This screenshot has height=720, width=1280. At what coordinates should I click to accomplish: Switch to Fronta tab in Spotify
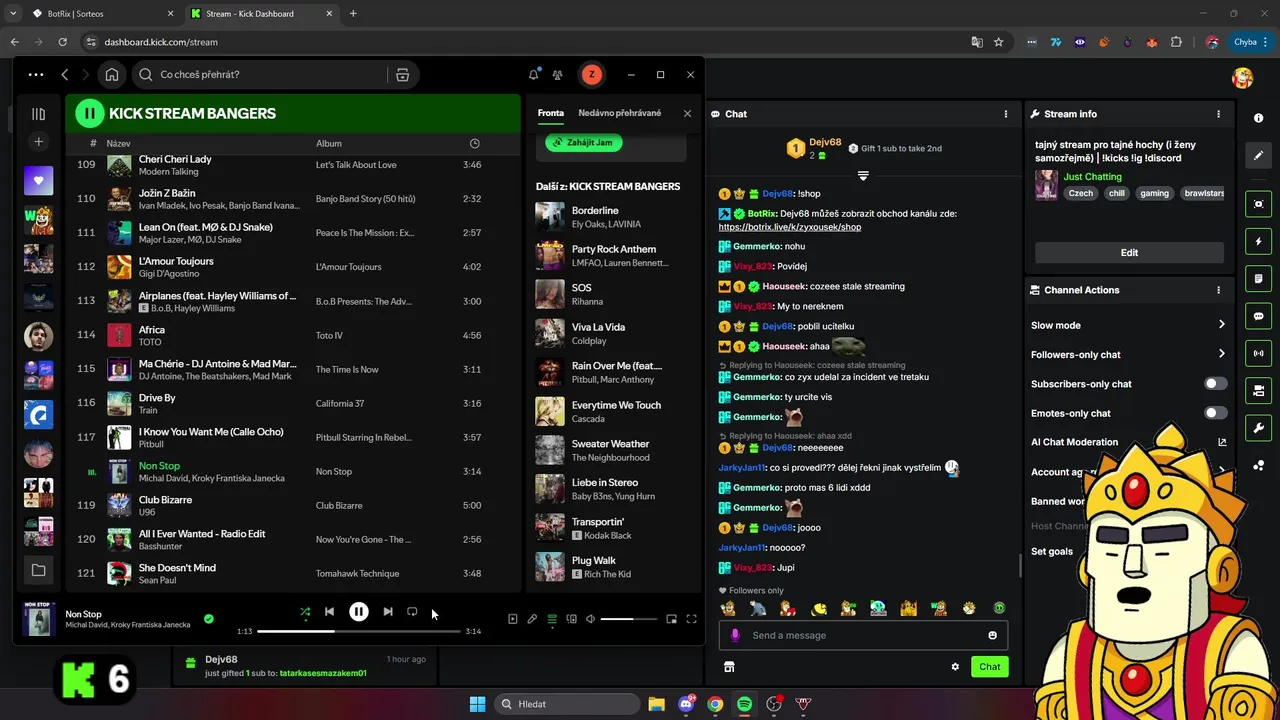coord(551,113)
